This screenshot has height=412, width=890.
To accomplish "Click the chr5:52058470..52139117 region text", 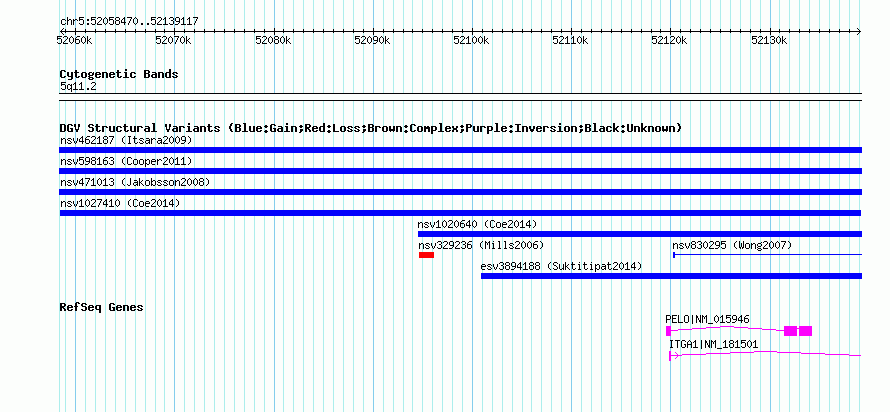I will tap(129, 22).
